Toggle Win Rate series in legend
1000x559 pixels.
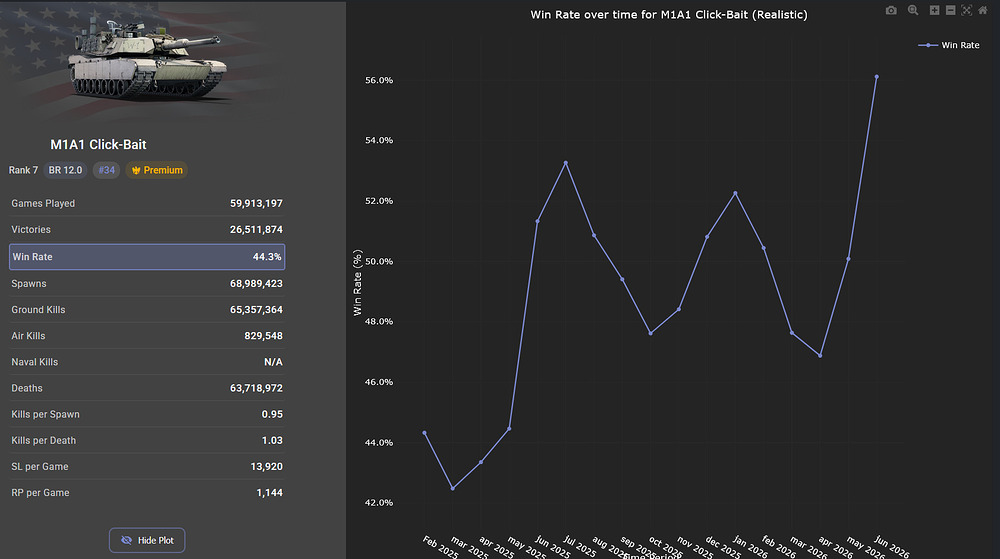pos(949,45)
